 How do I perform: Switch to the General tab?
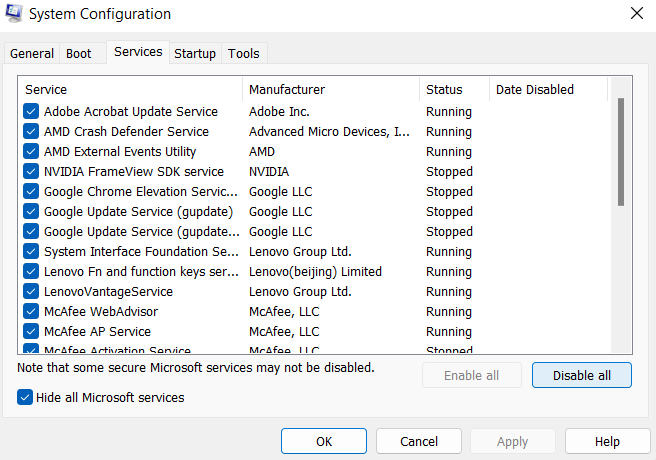[x=32, y=54]
